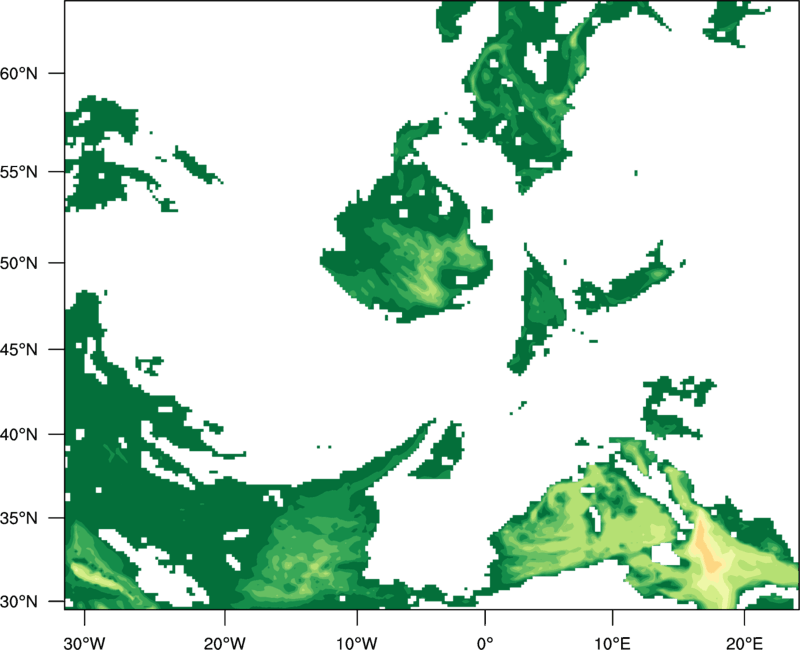Click the 30°N latitude label
Viewport: 800px width, 650px height.
pyautogui.click(x=19, y=602)
